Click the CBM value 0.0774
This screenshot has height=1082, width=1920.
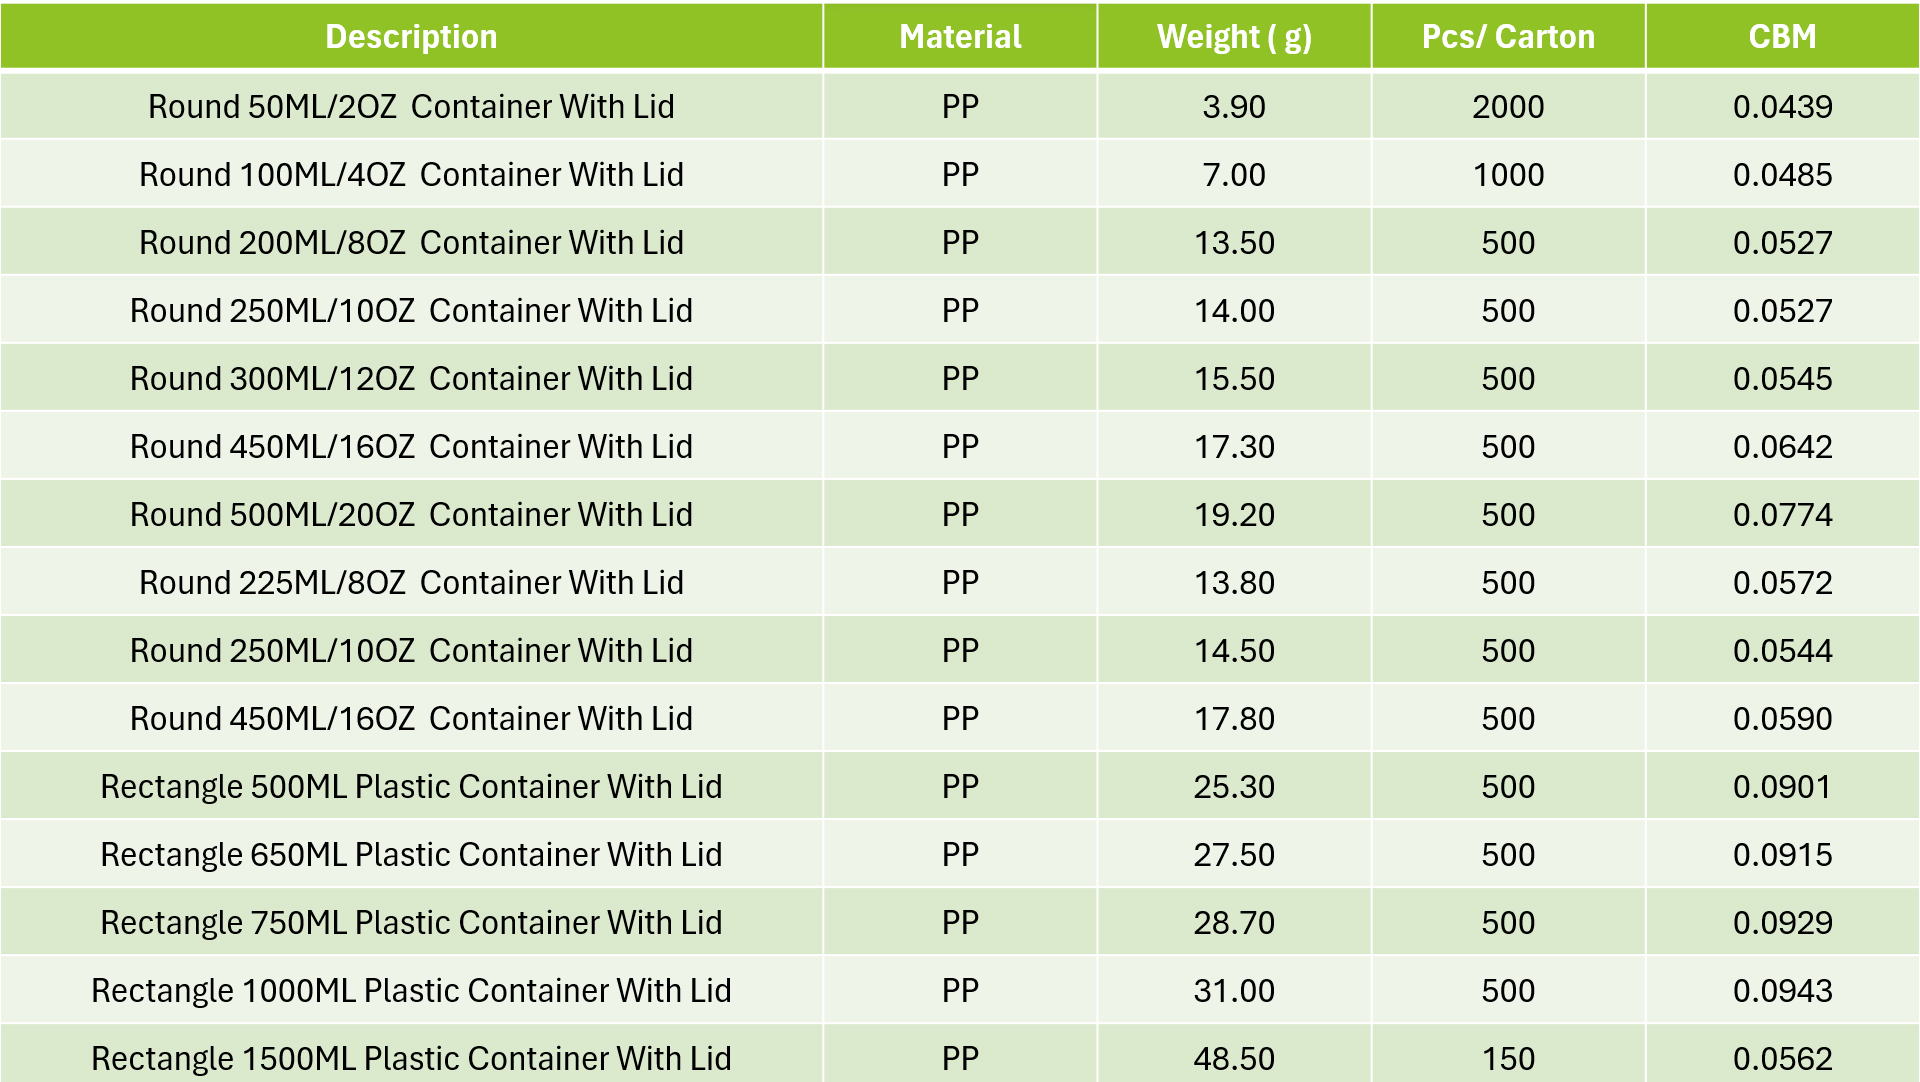[x=1782, y=514]
